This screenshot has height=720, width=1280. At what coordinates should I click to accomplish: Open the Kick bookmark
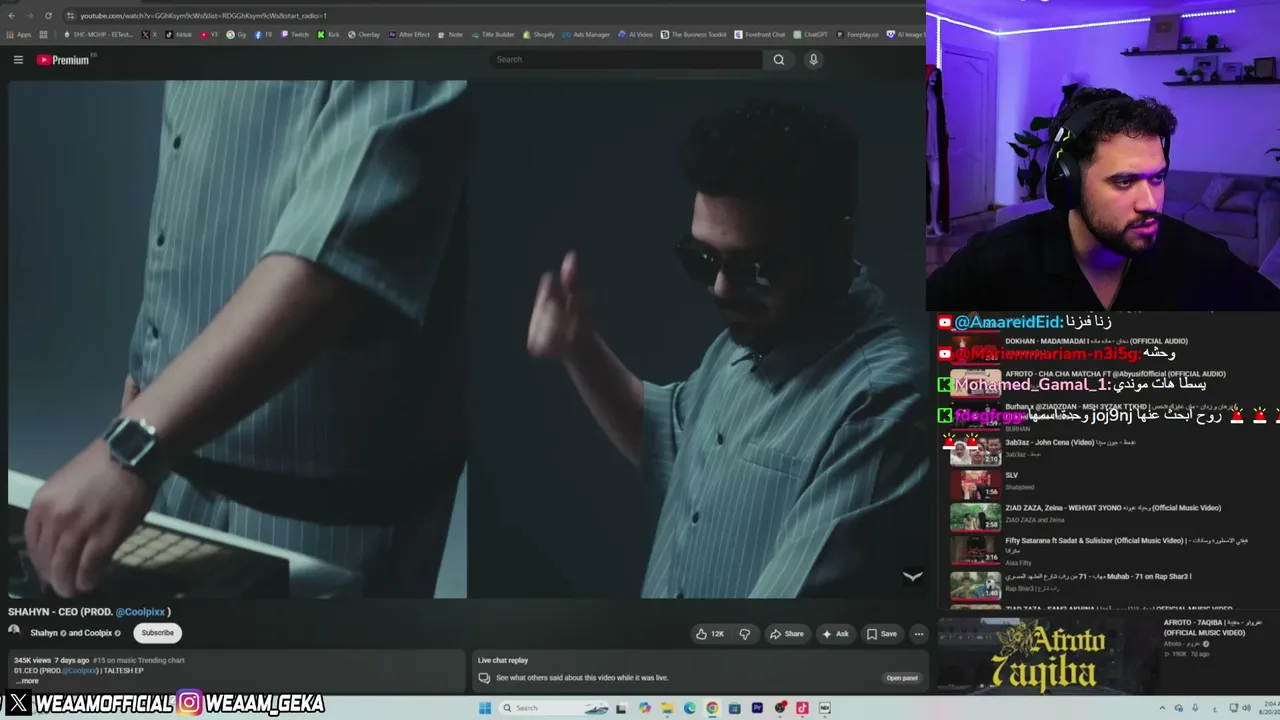pos(329,35)
